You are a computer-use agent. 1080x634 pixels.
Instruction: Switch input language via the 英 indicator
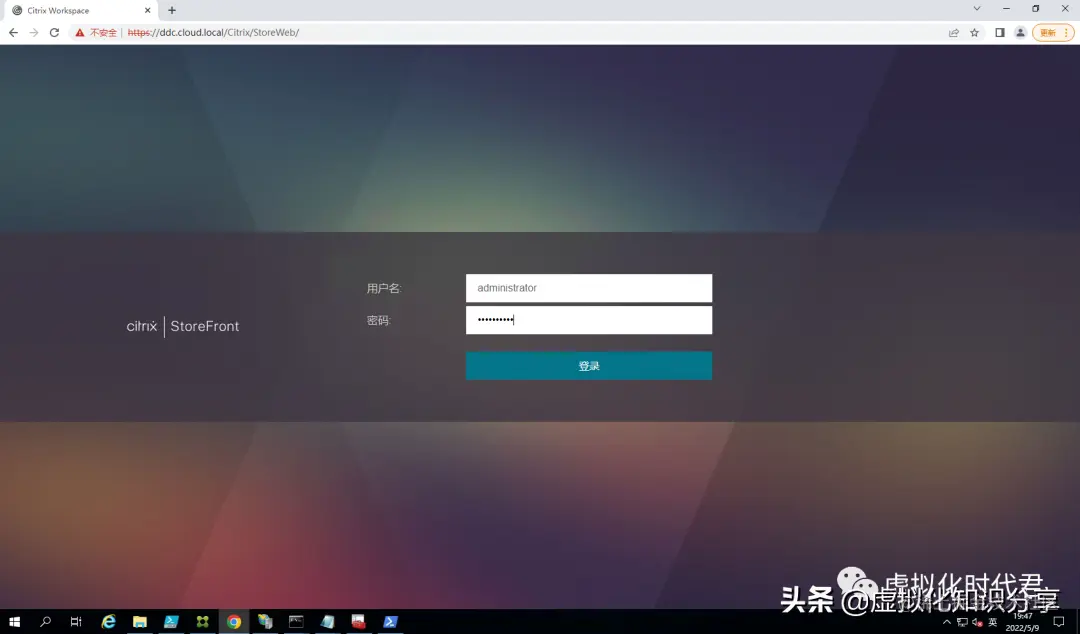[x=994, y=621]
